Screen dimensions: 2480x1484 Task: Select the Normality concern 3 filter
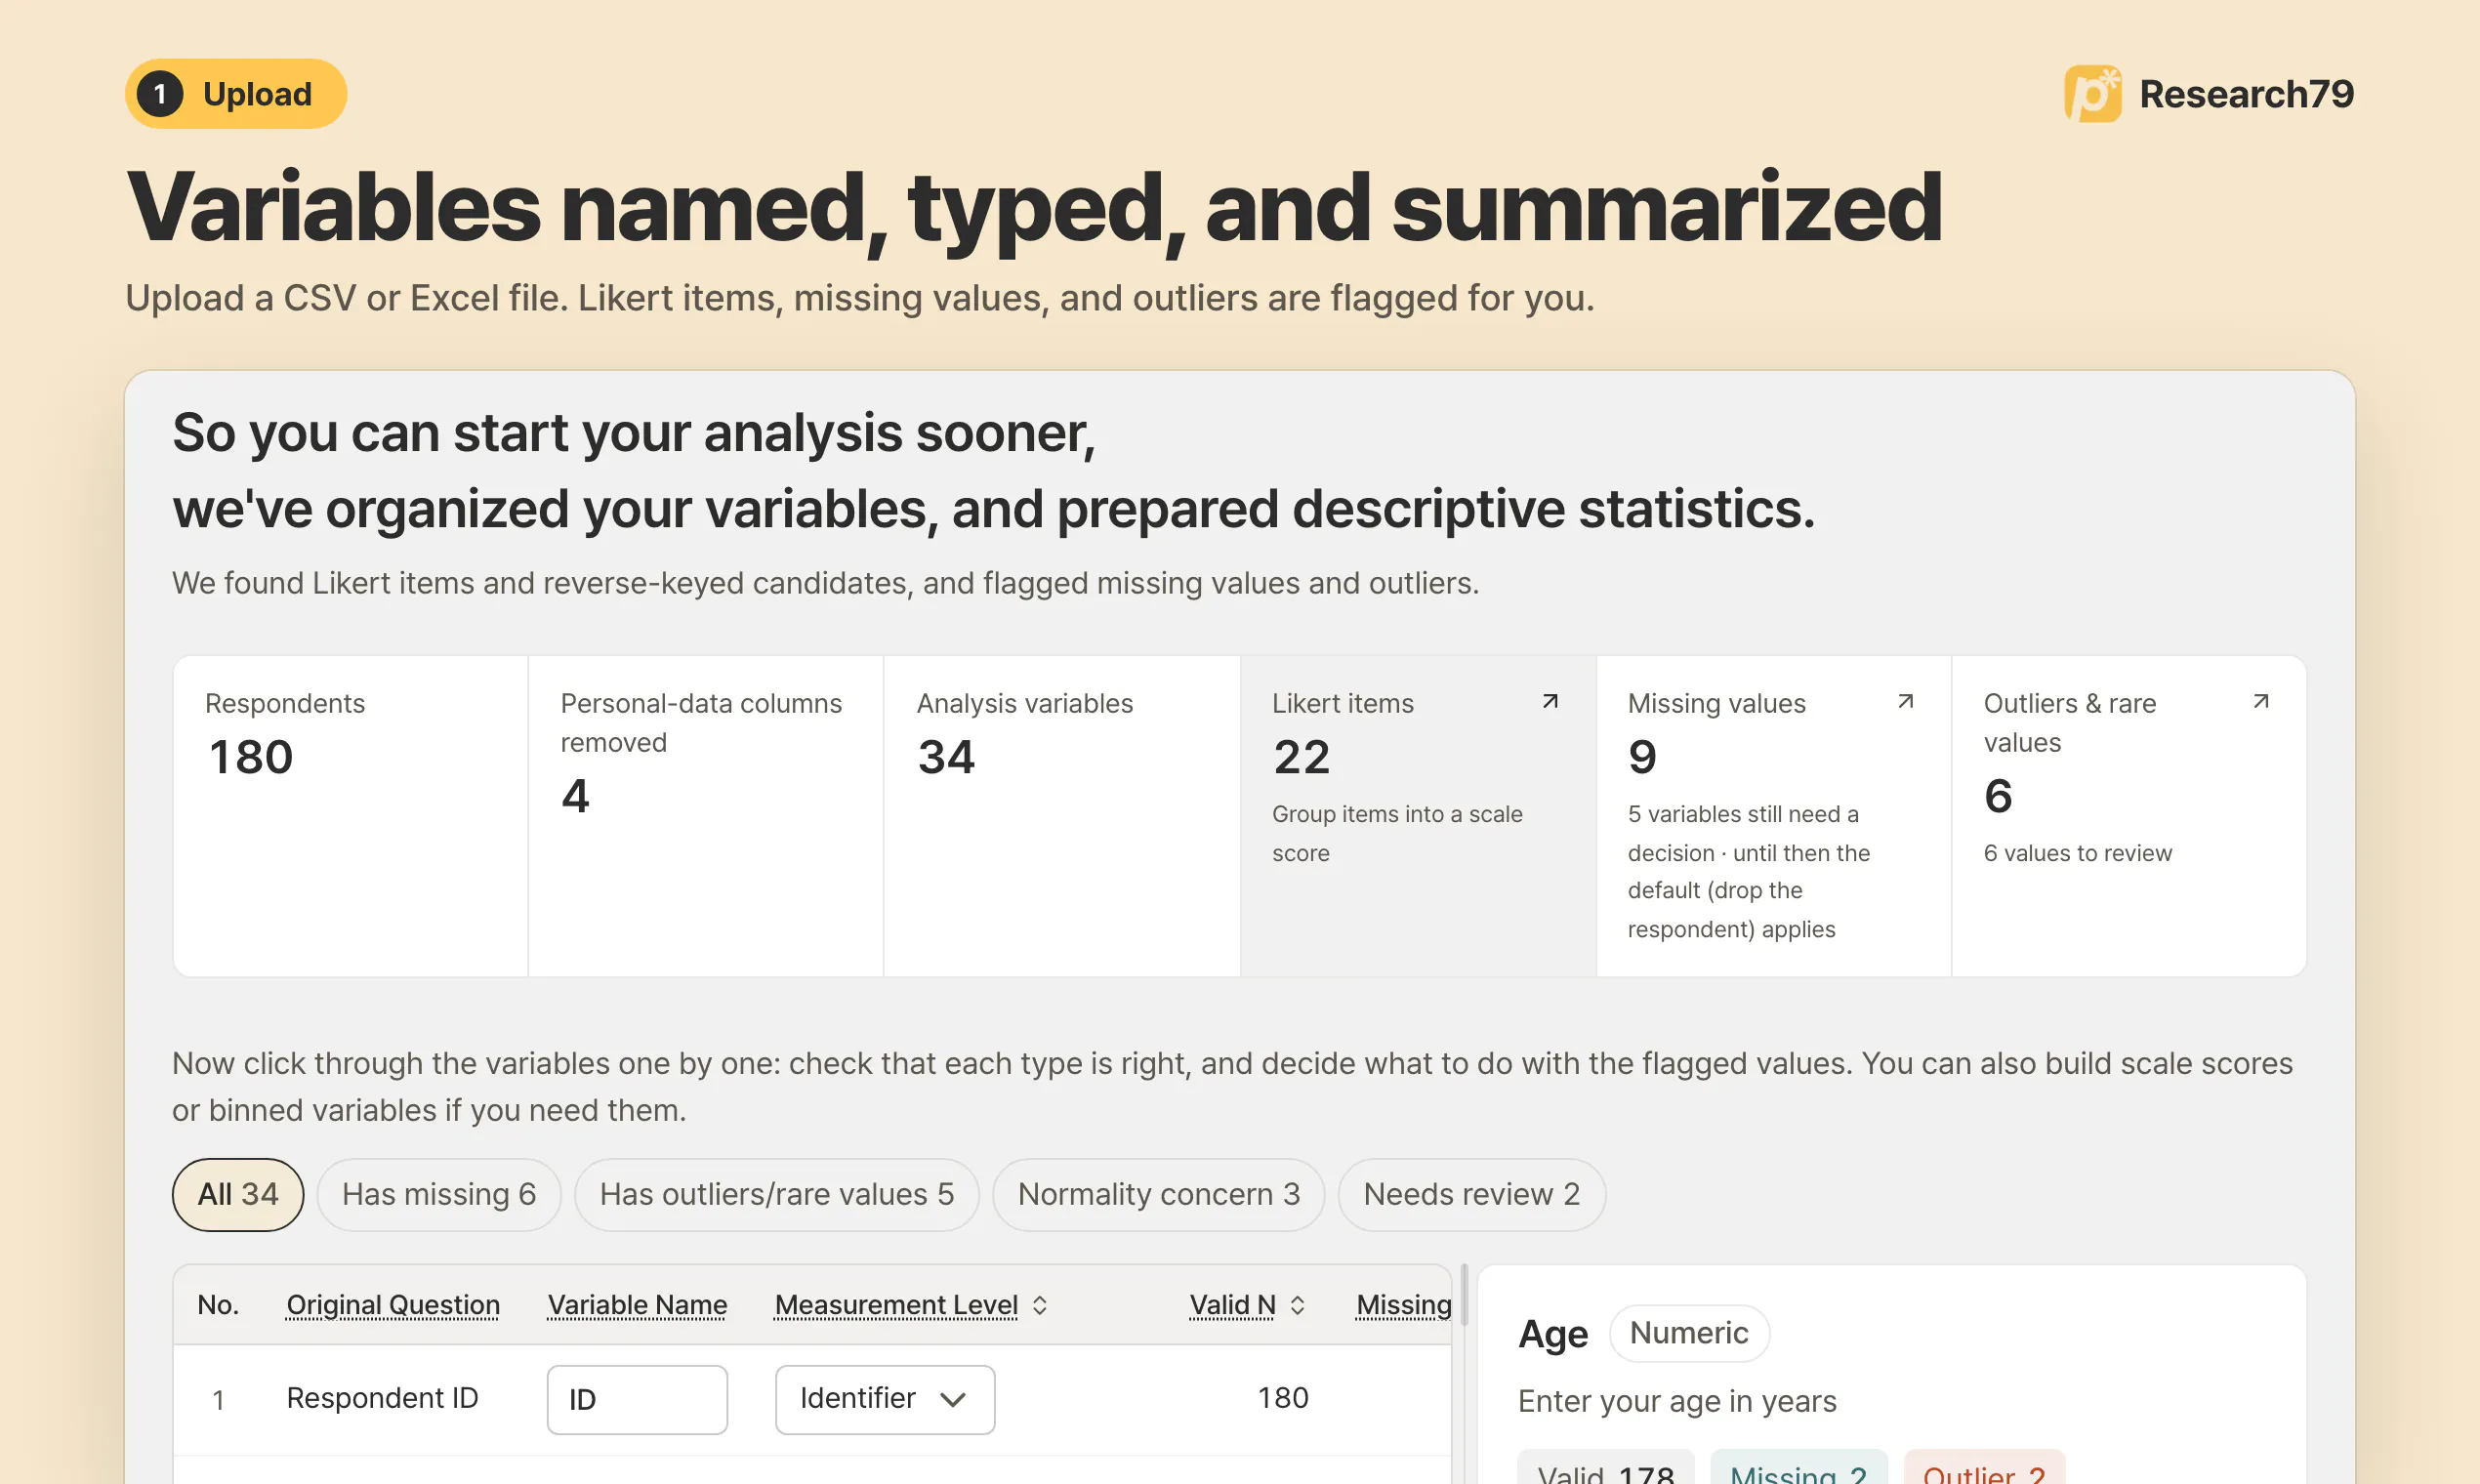(x=1159, y=1194)
